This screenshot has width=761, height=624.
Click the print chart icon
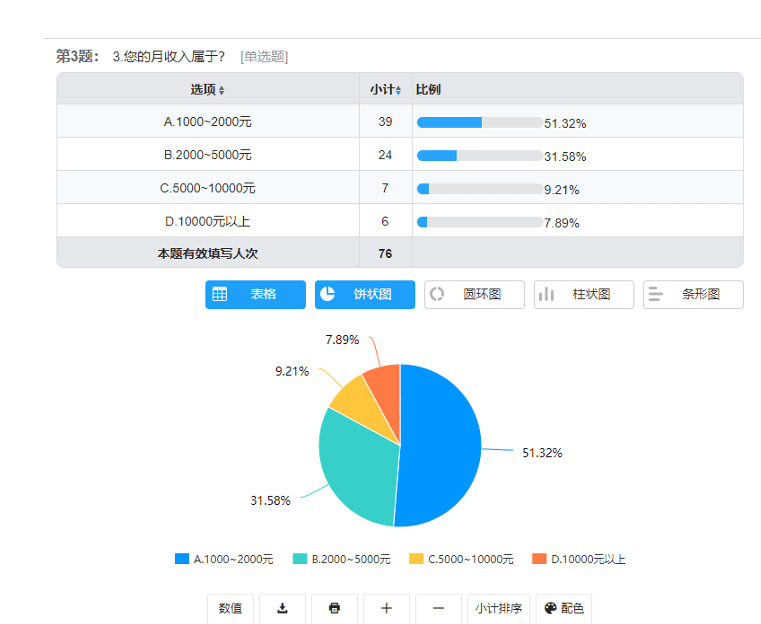pos(334,608)
